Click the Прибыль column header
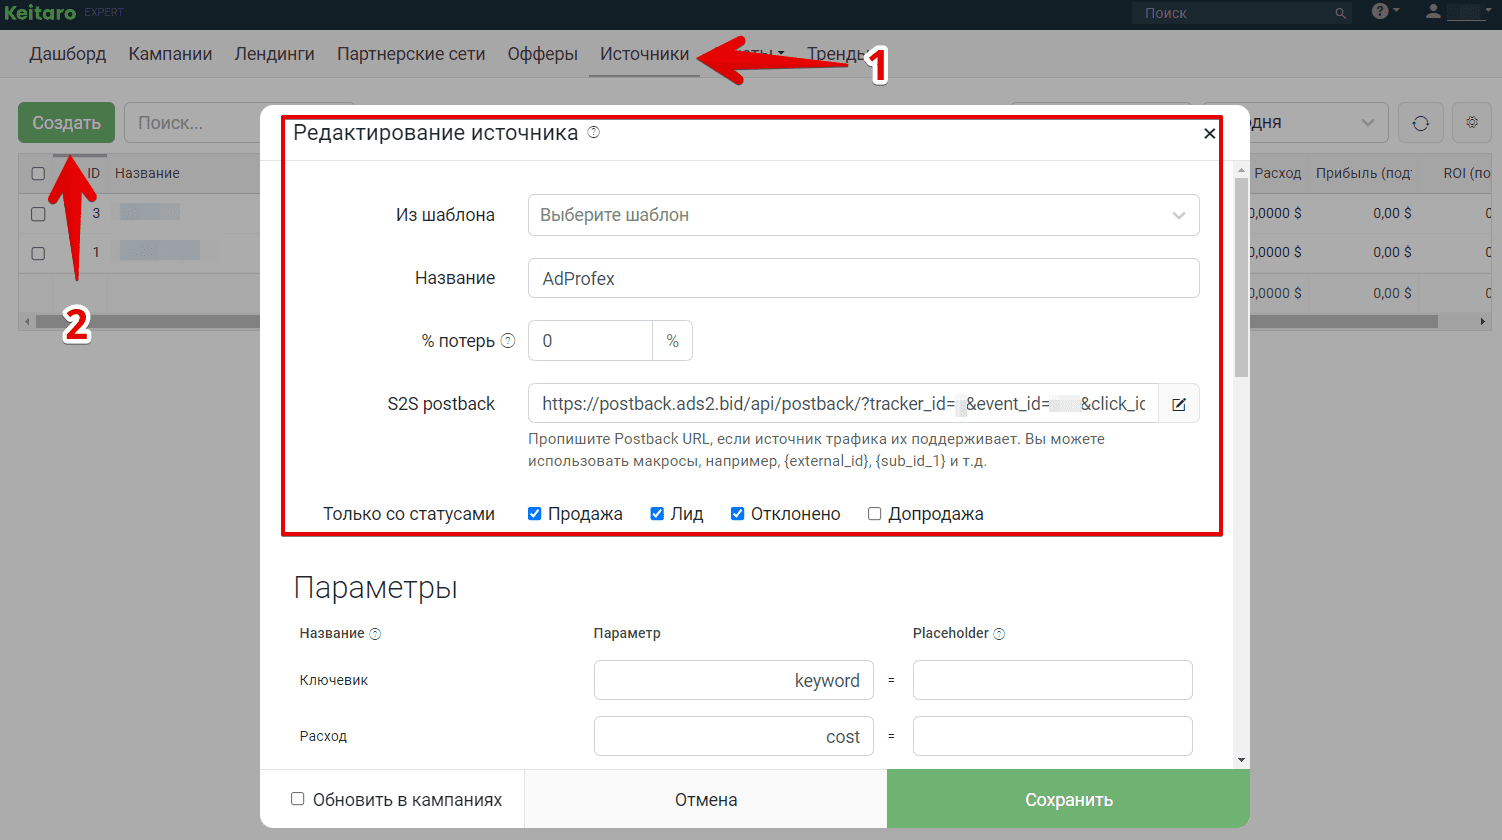1502x840 pixels. [x=1363, y=173]
